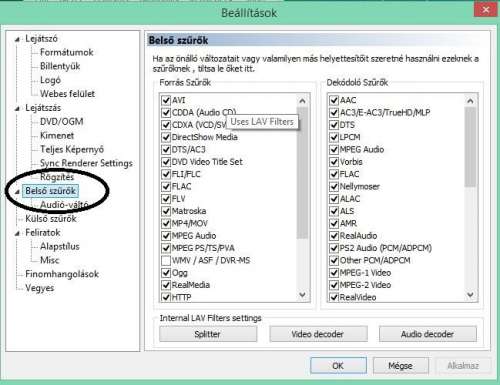Uncheck the FLI/FLC source filter
This screenshot has width=500, height=385.
click(166, 174)
